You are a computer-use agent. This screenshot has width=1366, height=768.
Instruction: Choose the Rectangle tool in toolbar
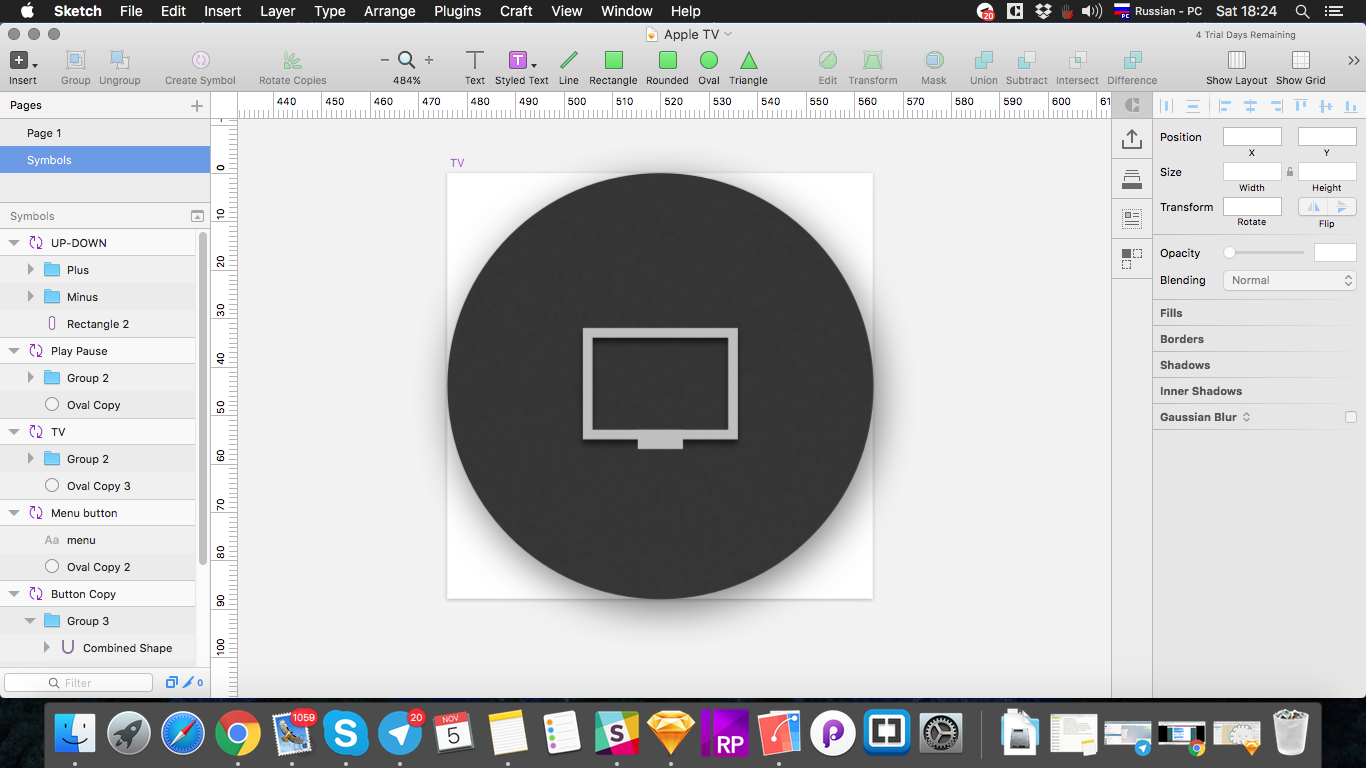[x=613, y=61]
